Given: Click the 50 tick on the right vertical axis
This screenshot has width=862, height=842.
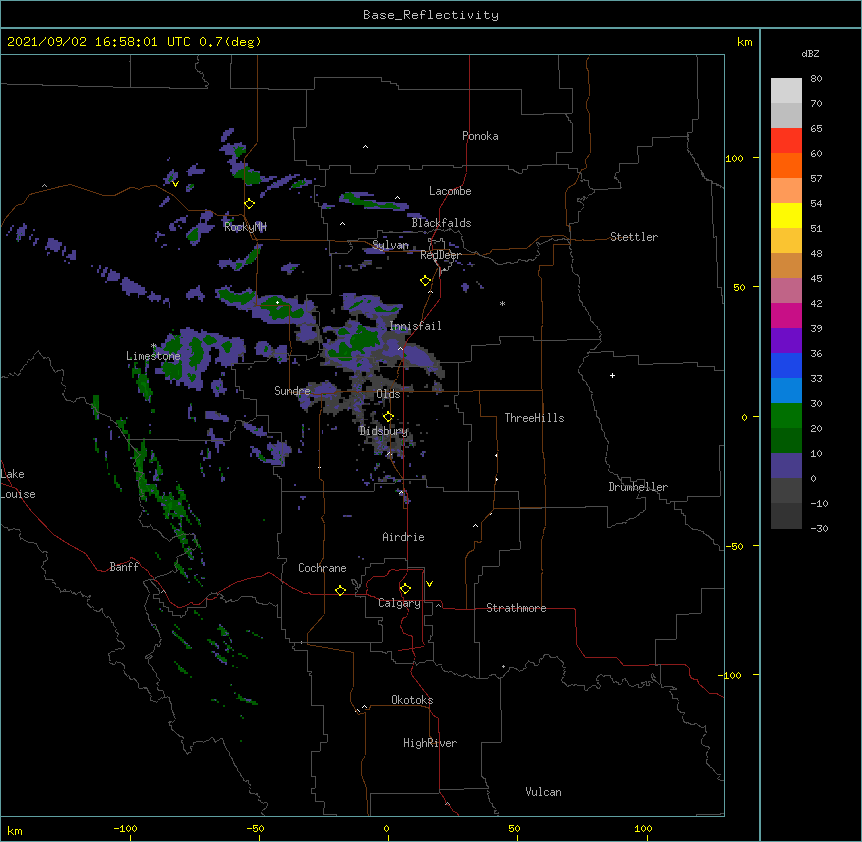Looking at the screenshot, I should coord(739,287).
